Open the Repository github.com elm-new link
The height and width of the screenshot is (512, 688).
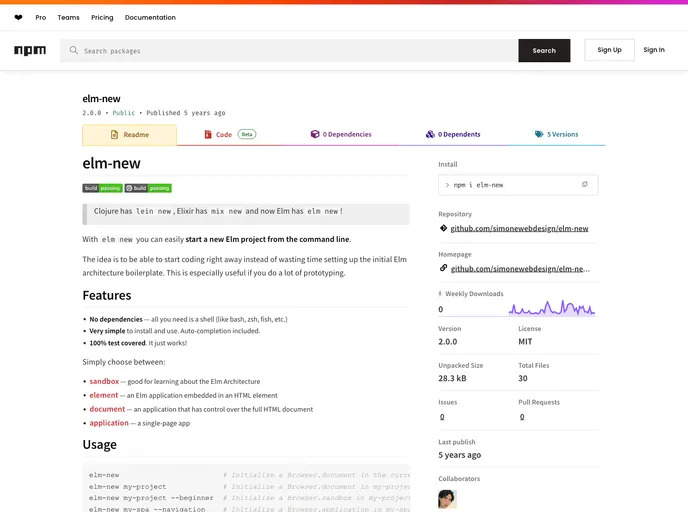click(x=519, y=229)
